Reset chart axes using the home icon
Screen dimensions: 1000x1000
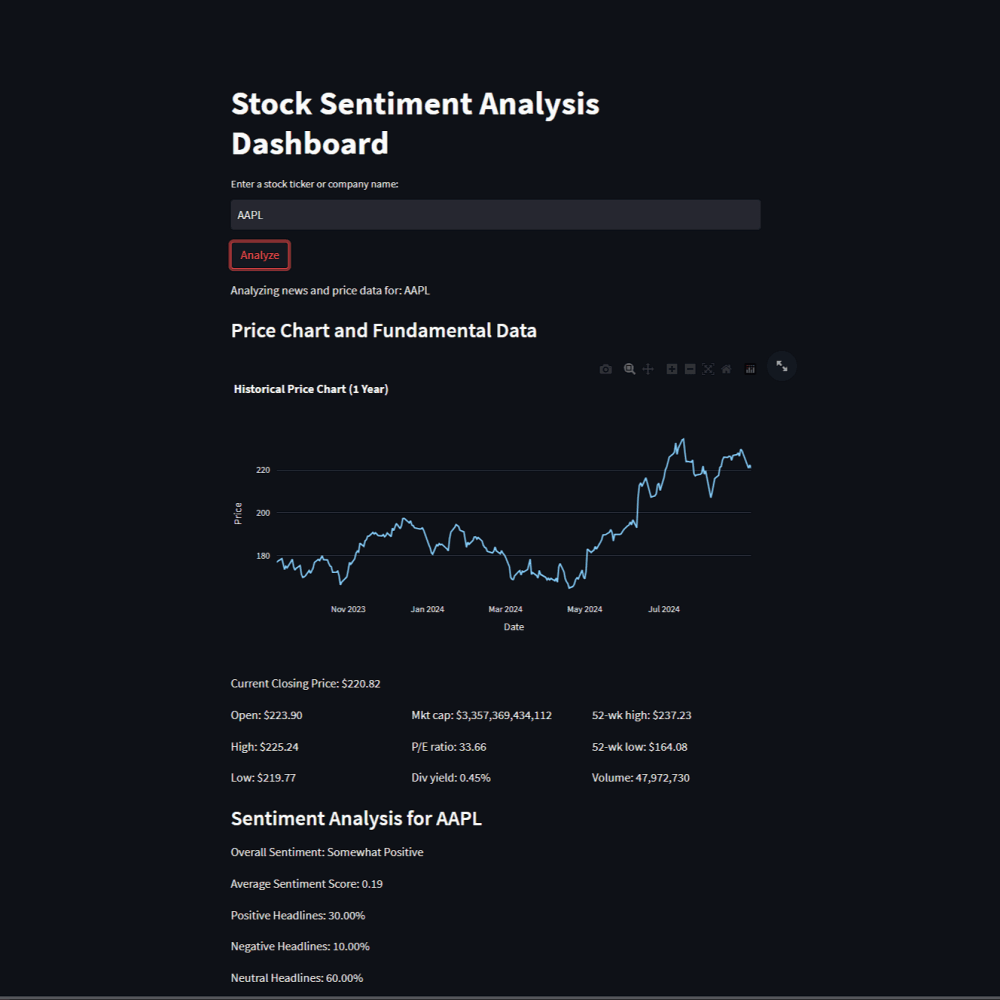tap(726, 368)
